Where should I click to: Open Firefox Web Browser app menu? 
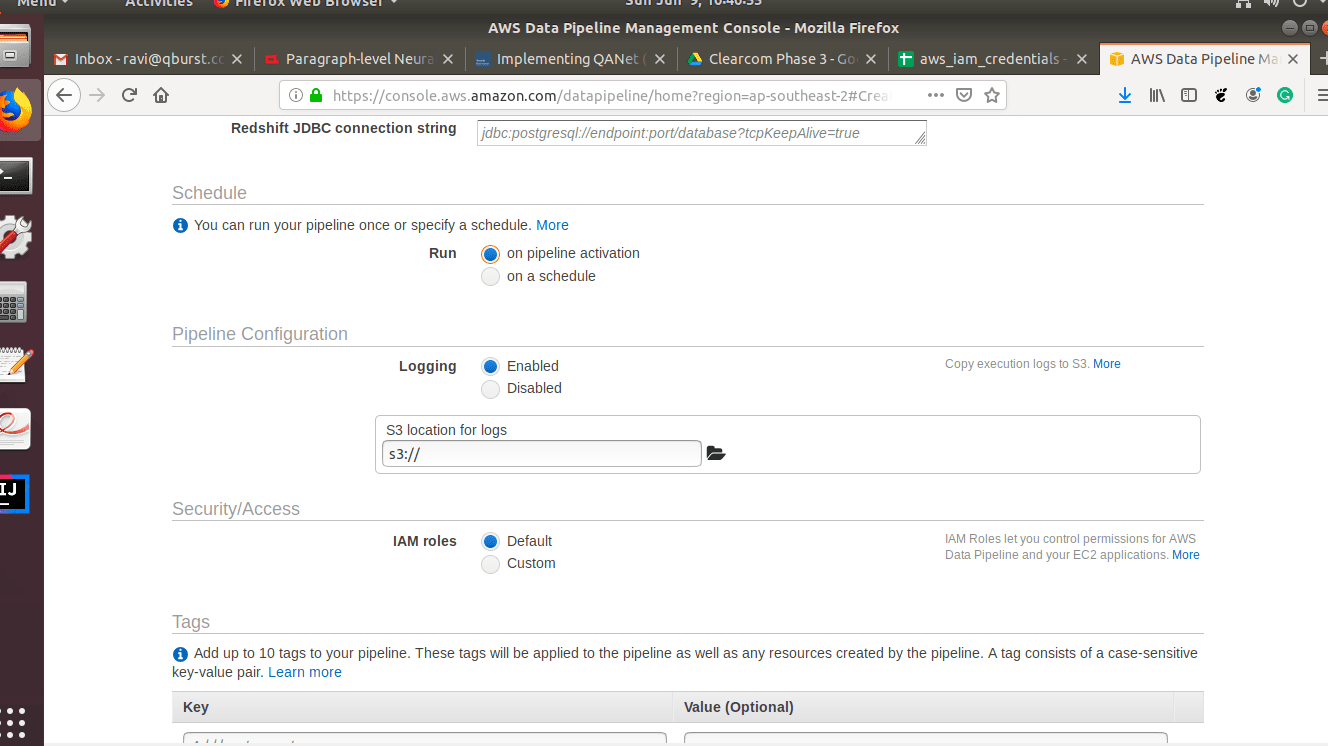pos(305,3)
